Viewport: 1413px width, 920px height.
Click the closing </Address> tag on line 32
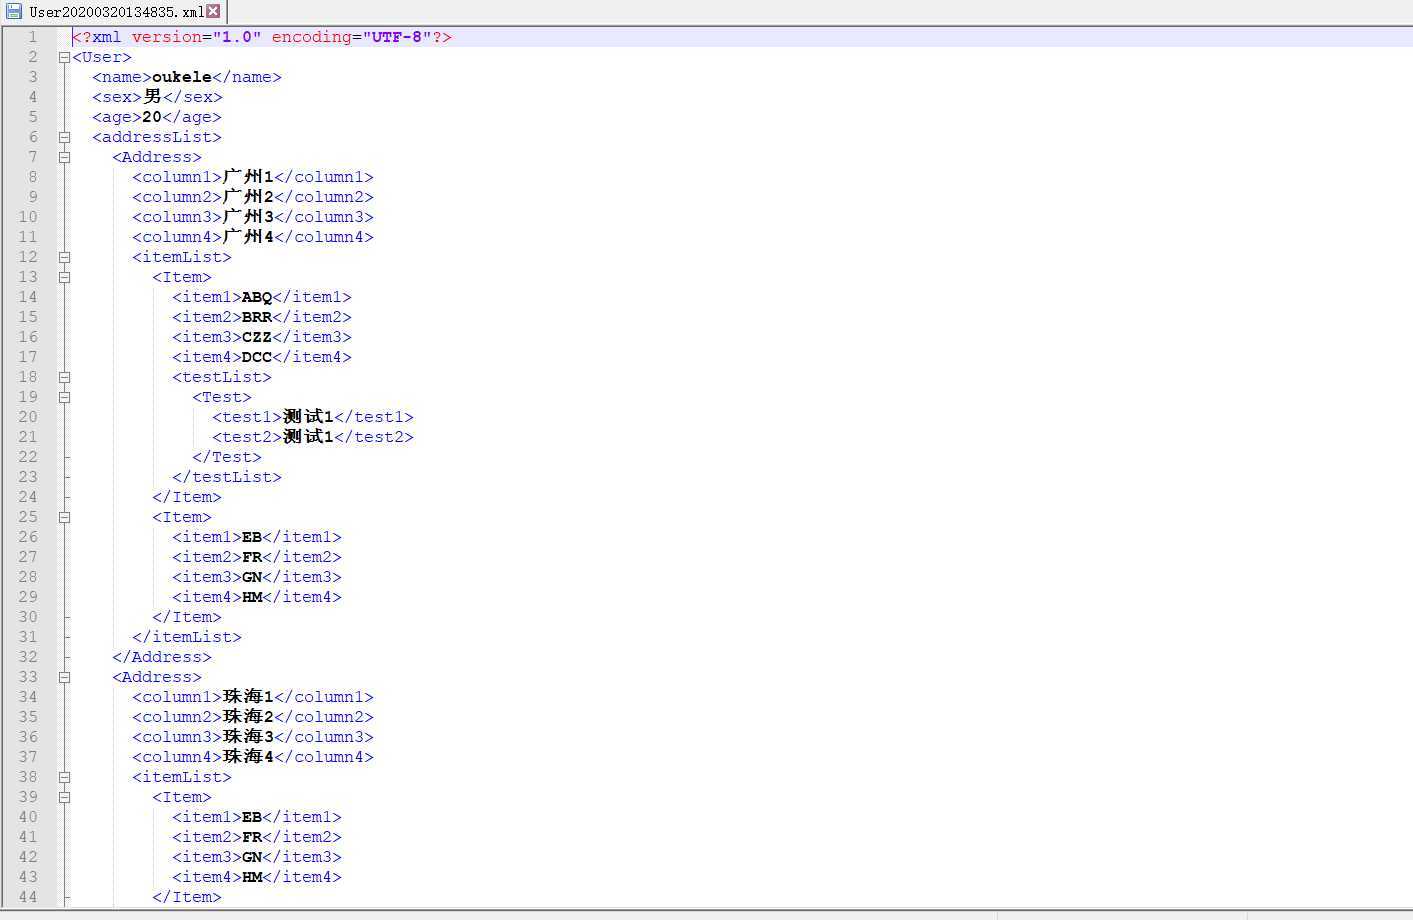coord(162,657)
